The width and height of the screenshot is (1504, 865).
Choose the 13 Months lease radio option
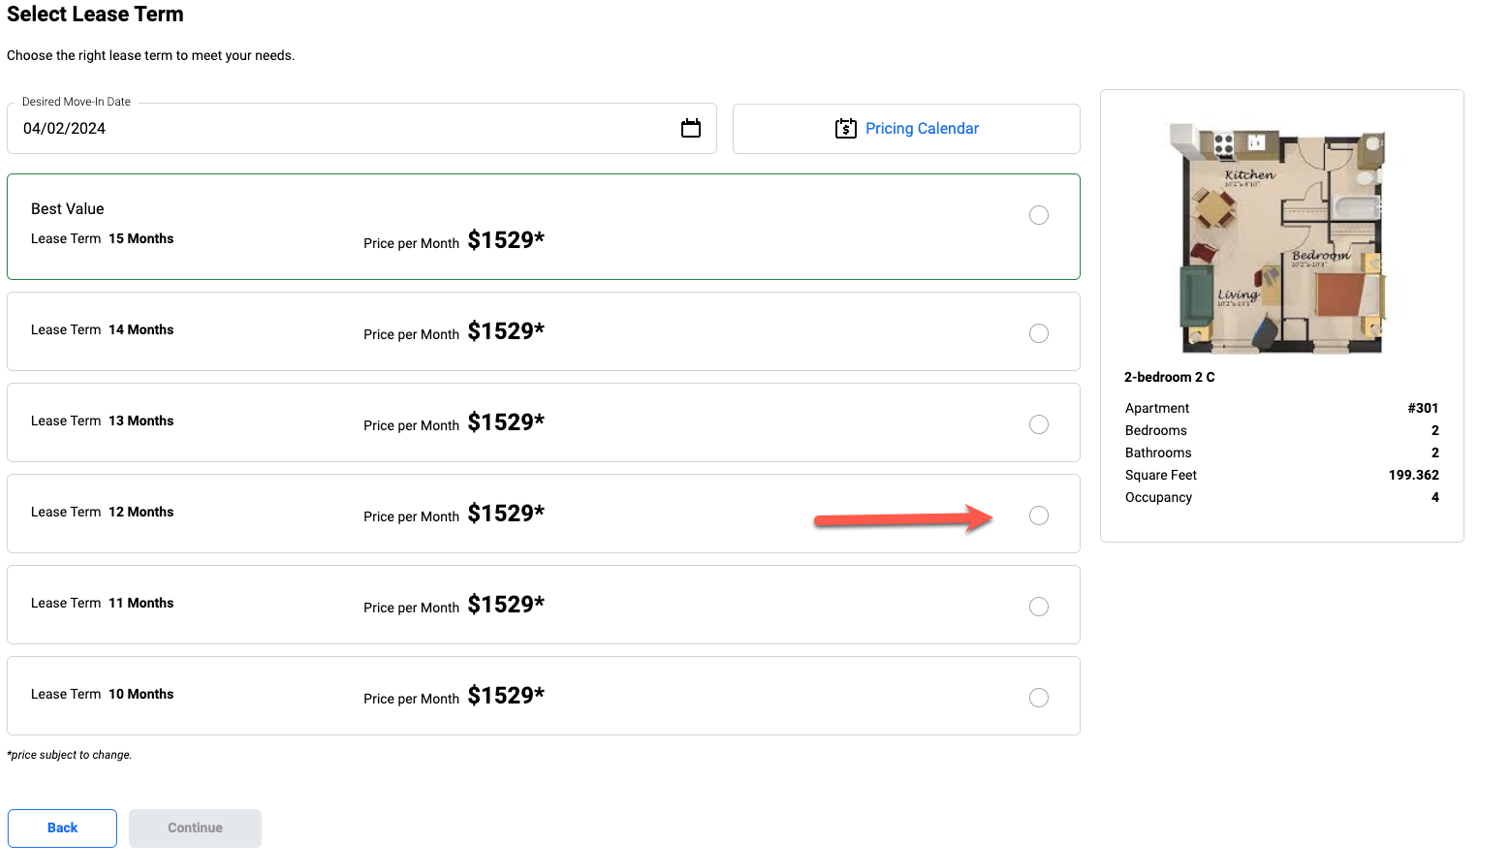(1039, 424)
